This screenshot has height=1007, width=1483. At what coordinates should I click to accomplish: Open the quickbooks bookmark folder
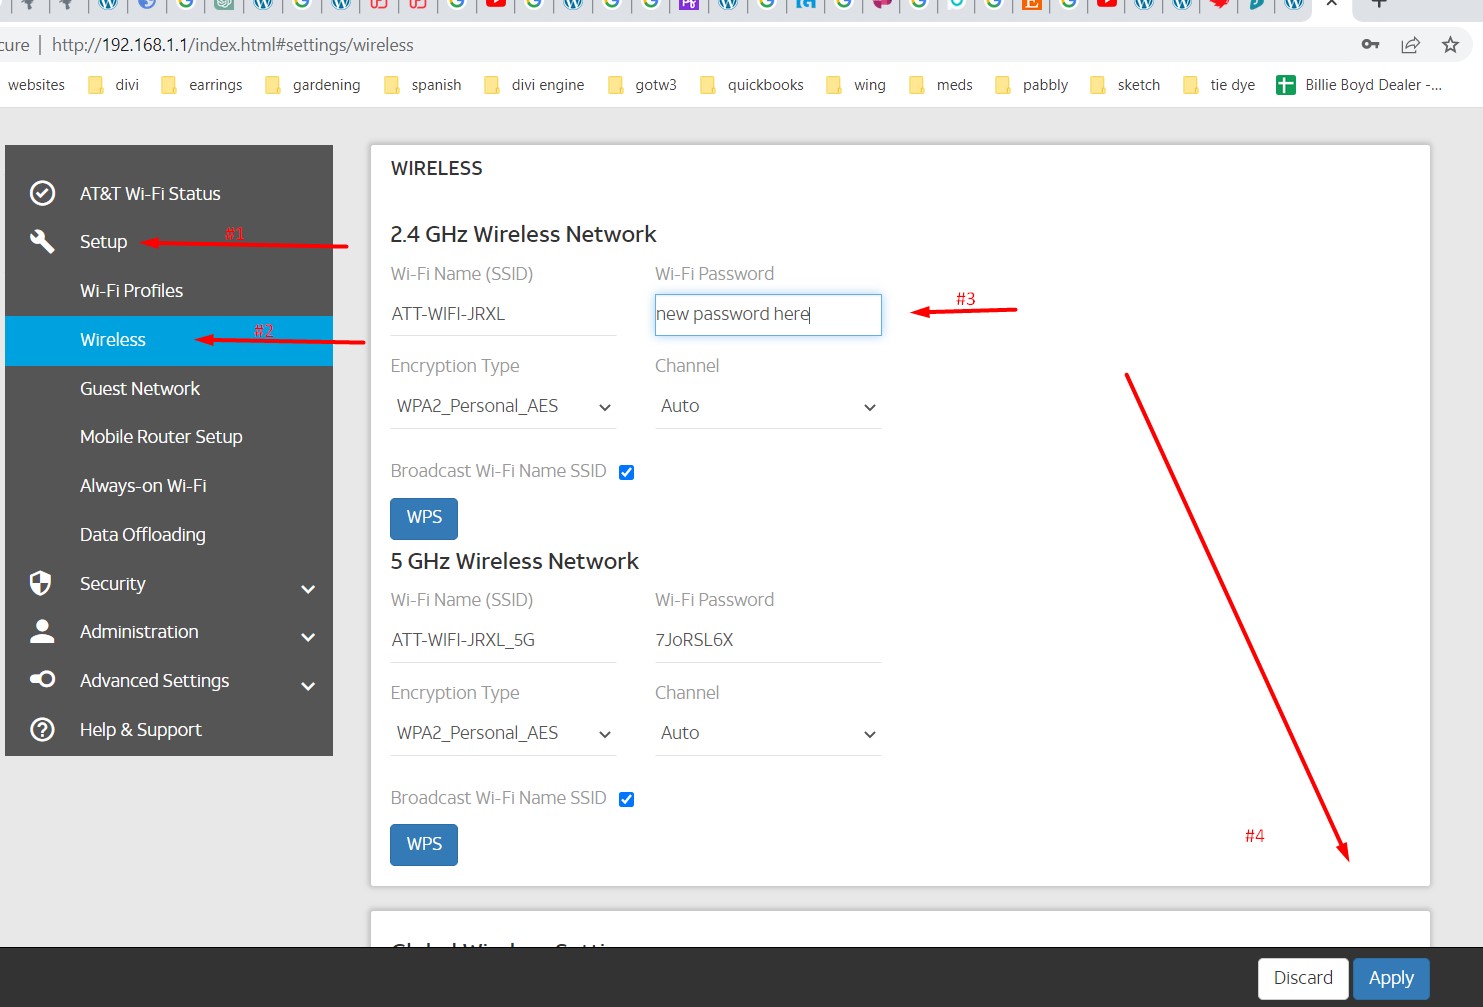(x=751, y=85)
